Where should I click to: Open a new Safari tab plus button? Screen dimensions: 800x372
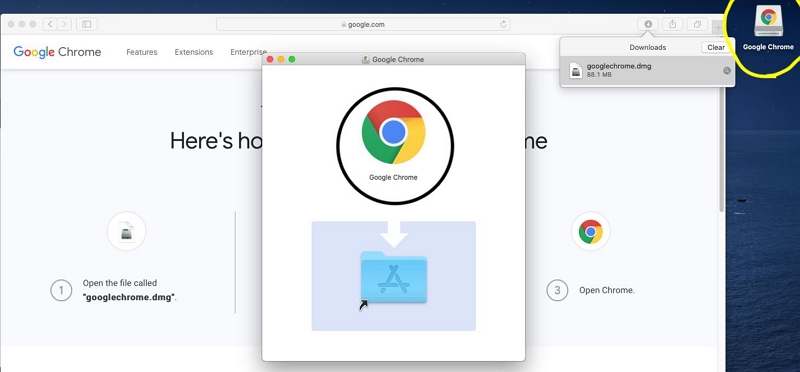coord(718,27)
